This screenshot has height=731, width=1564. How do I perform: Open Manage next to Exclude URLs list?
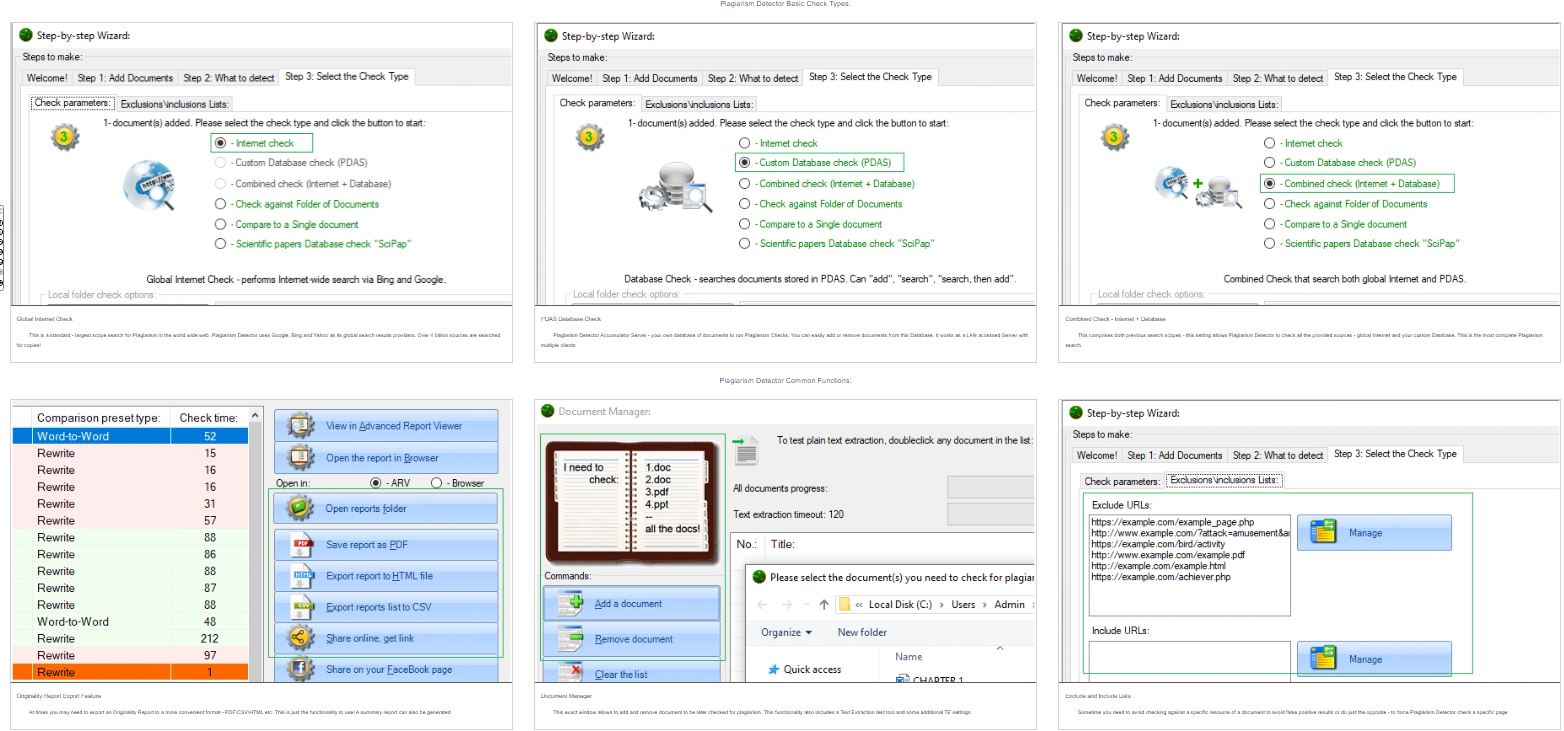click(x=1374, y=532)
